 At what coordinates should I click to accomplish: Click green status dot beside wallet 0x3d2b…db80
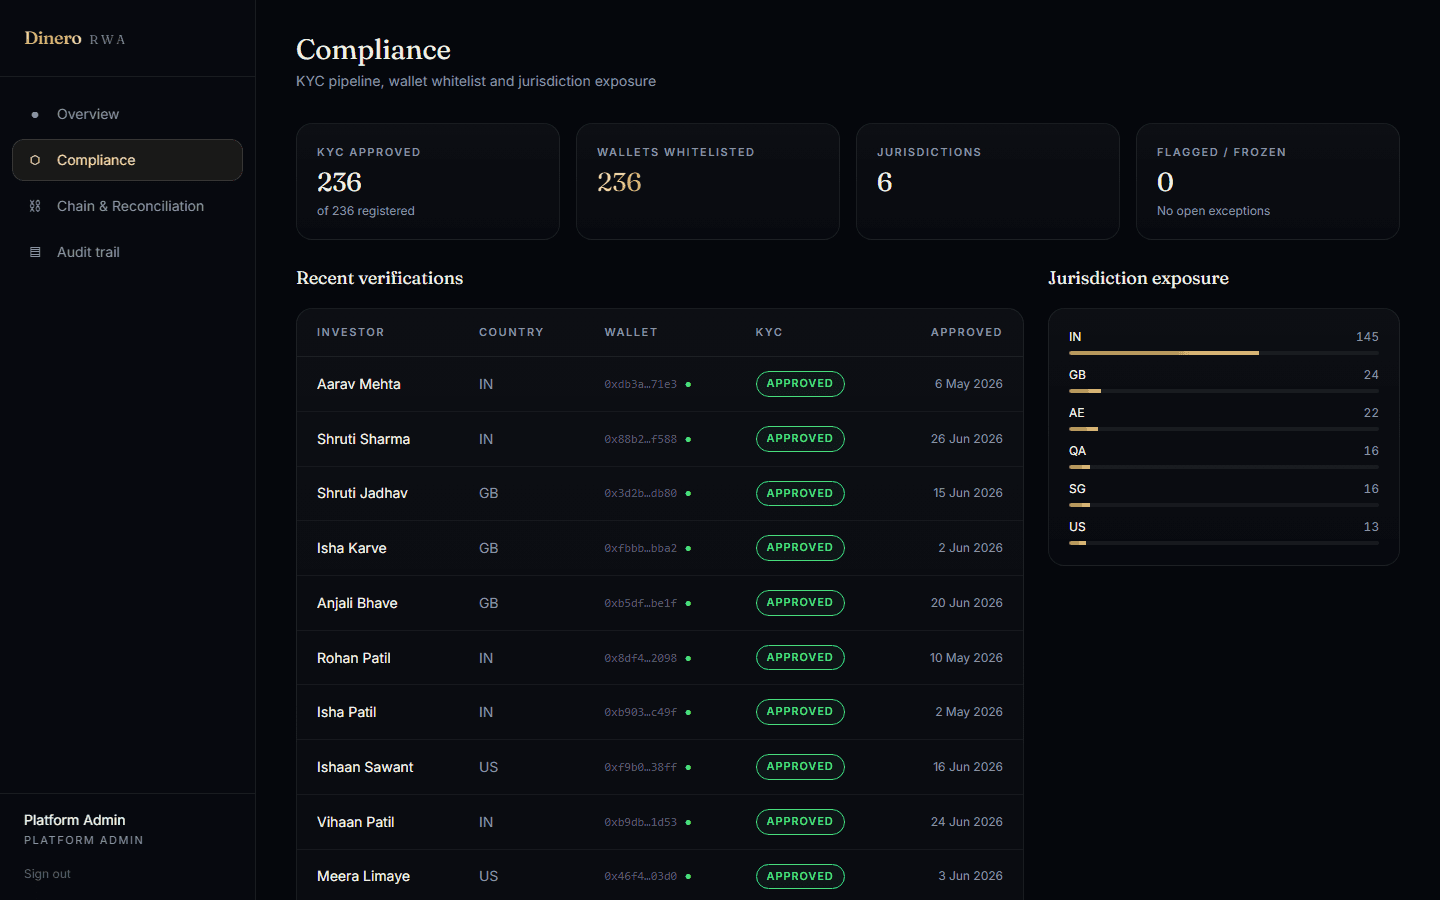[x=688, y=493]
